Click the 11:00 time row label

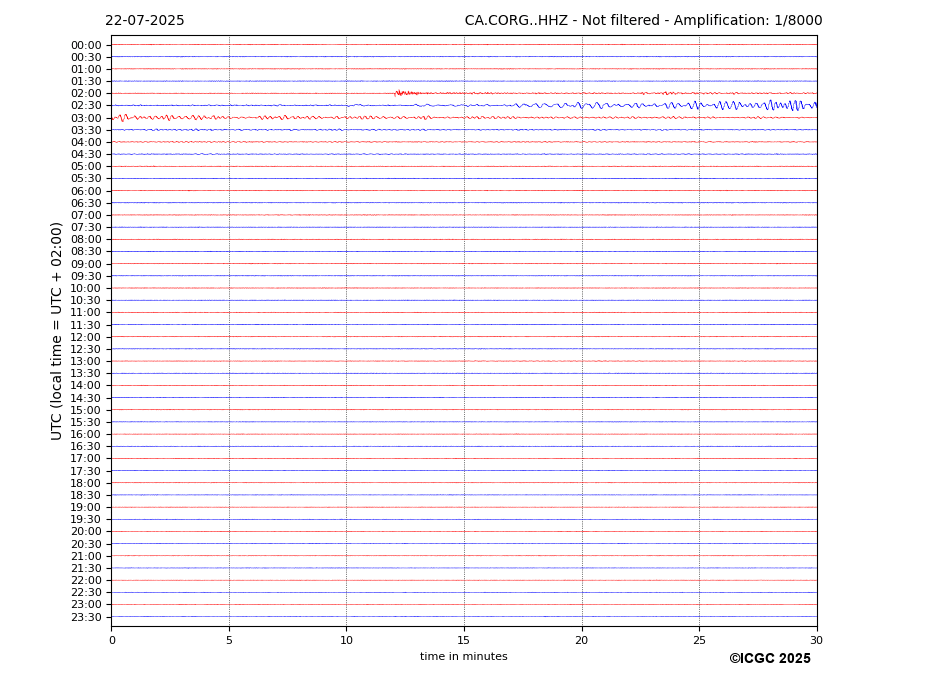[86, 313]
